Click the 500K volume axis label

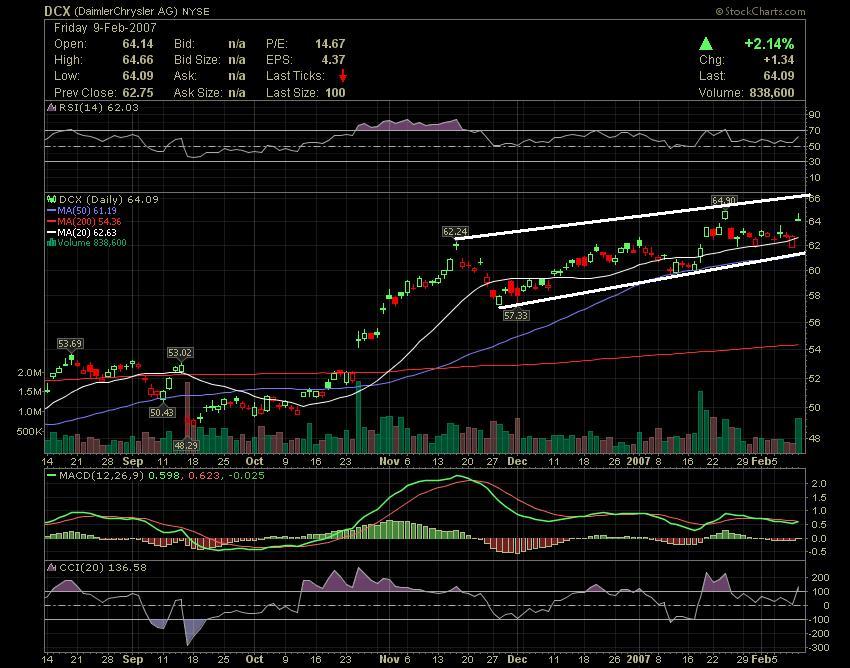click(29, 432)
